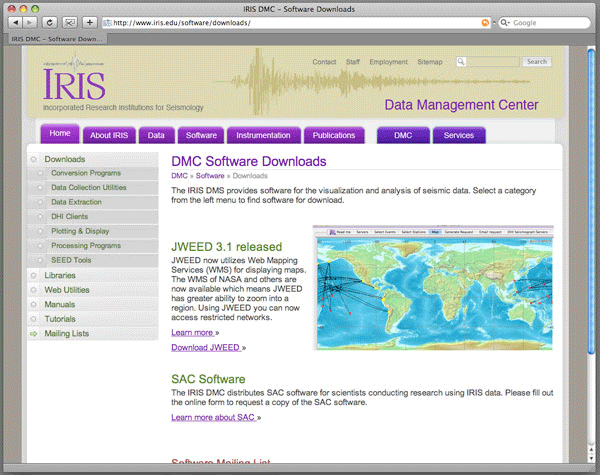Click the IRIS logo in the header
600x475 pixels.
pos(74,81)
